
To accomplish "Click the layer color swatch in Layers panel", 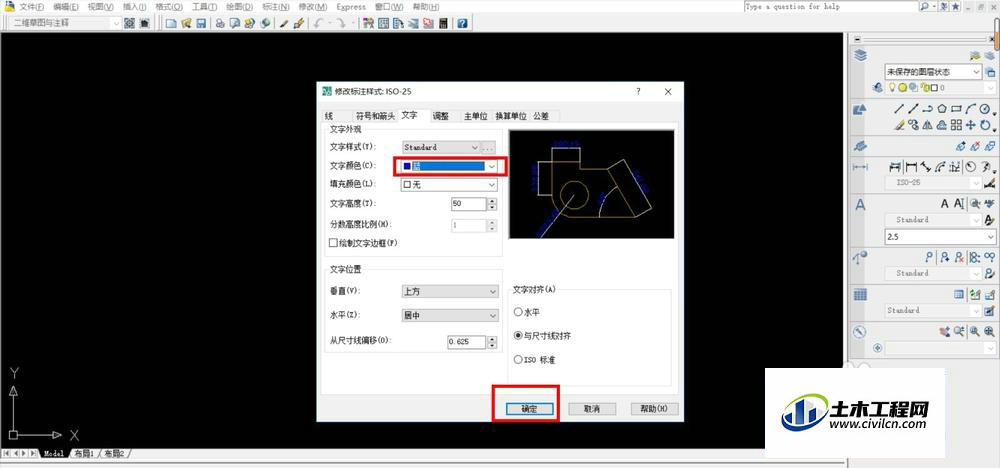I will point(934,87).
